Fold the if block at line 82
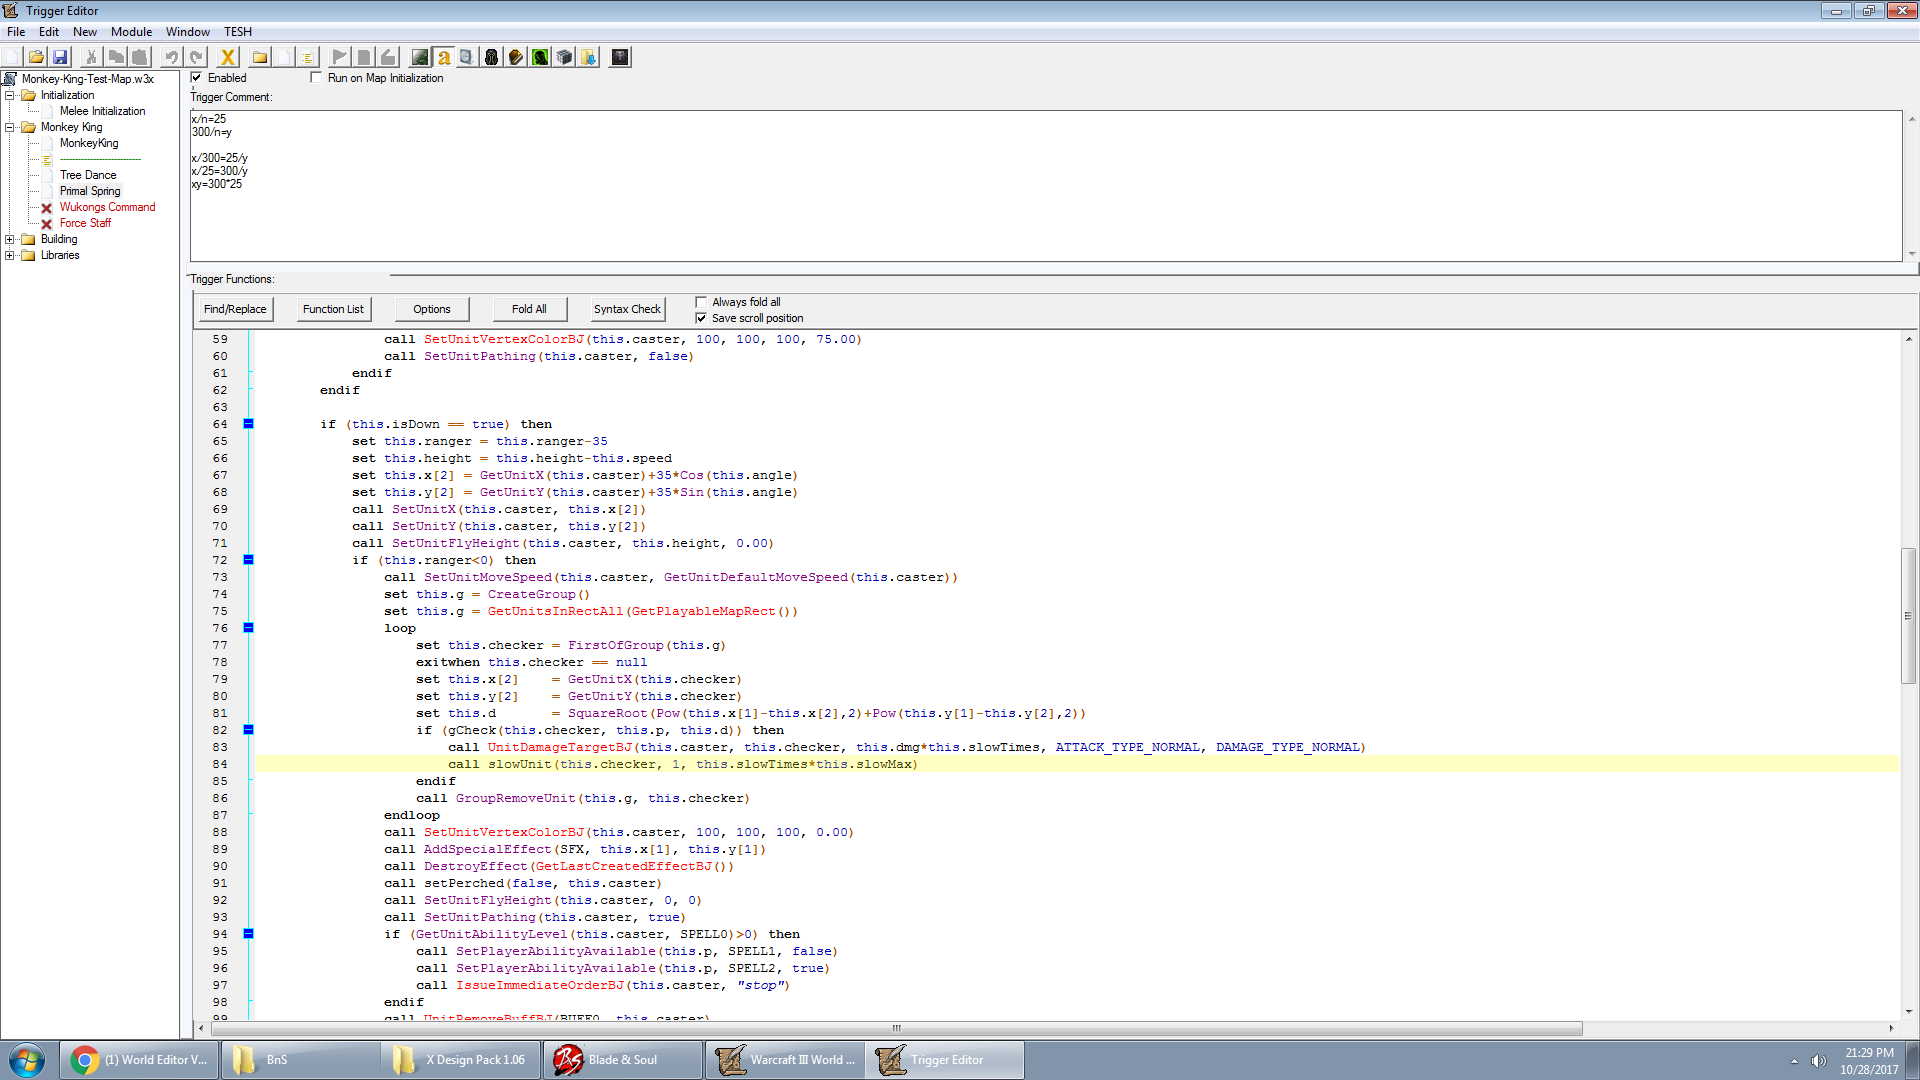Viewport: 1920px width, 1080px height. [x=249, y=730]
